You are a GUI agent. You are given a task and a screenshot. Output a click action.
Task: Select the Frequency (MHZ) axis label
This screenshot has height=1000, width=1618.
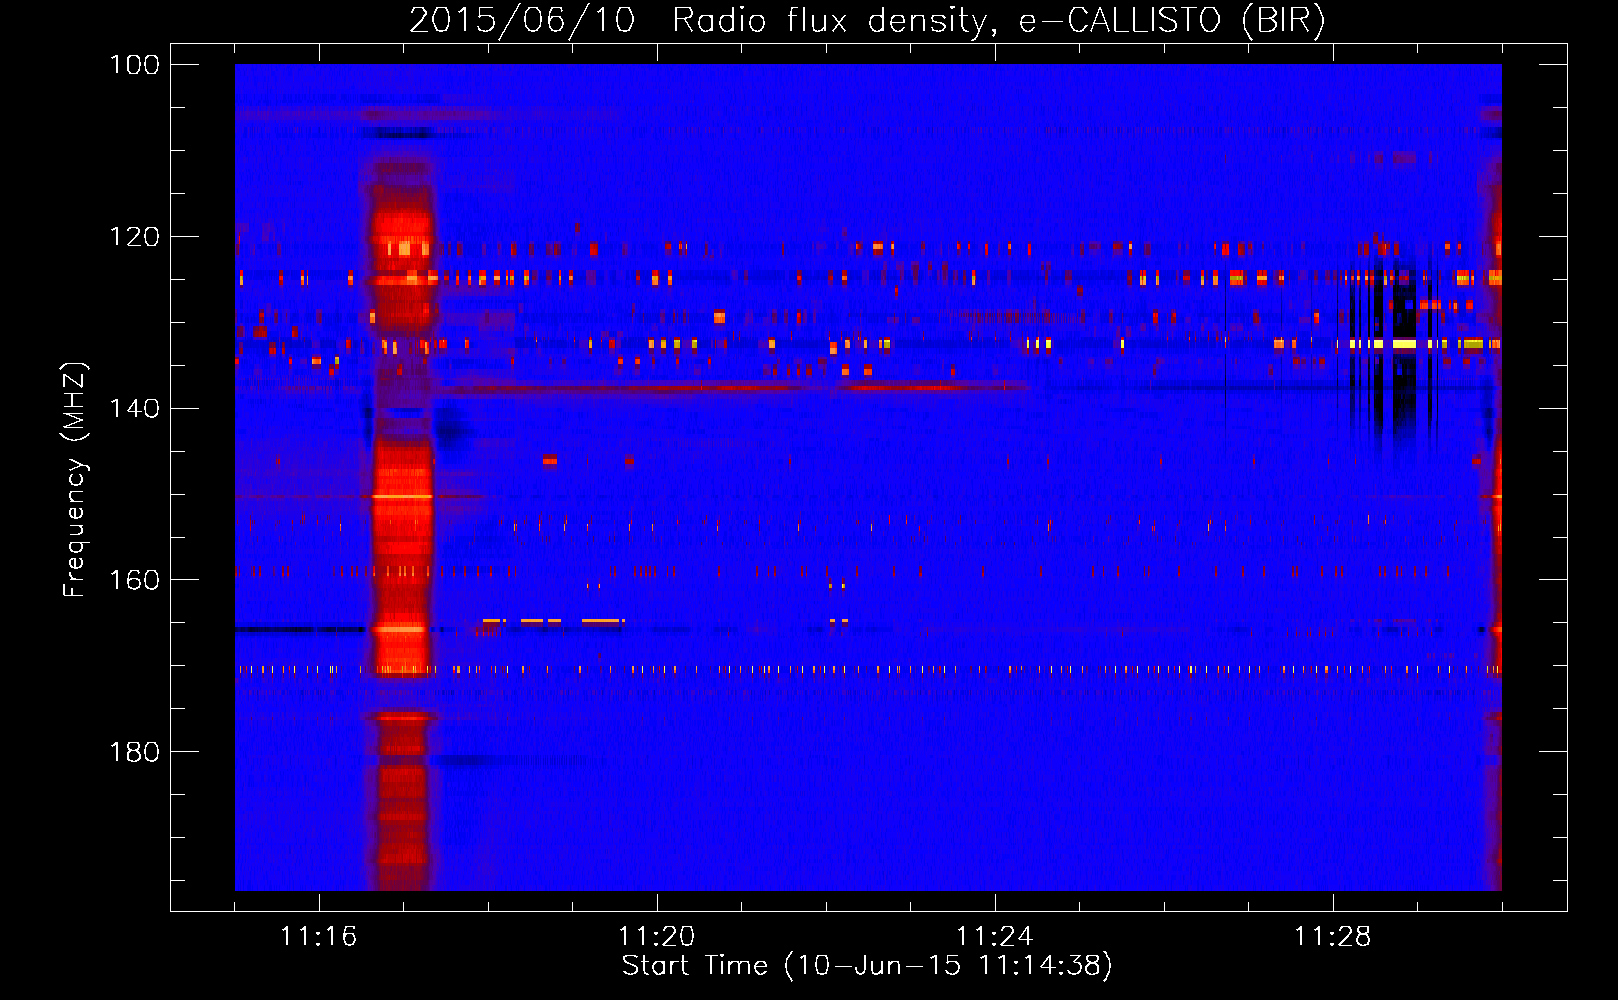click(x=75, y=479)
